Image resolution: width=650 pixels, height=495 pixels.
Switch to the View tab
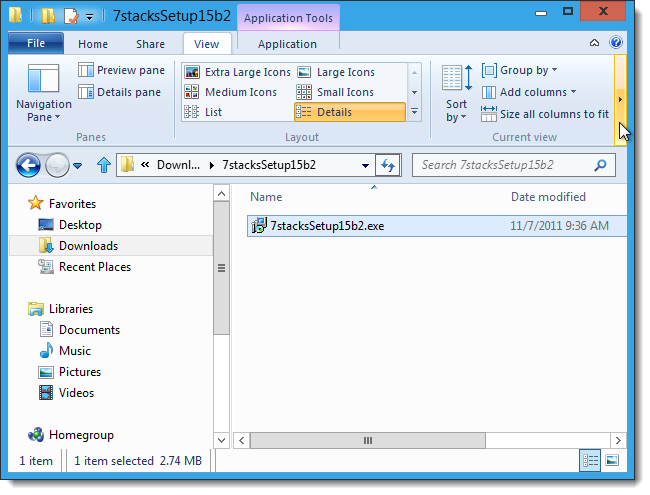[206, 44]
